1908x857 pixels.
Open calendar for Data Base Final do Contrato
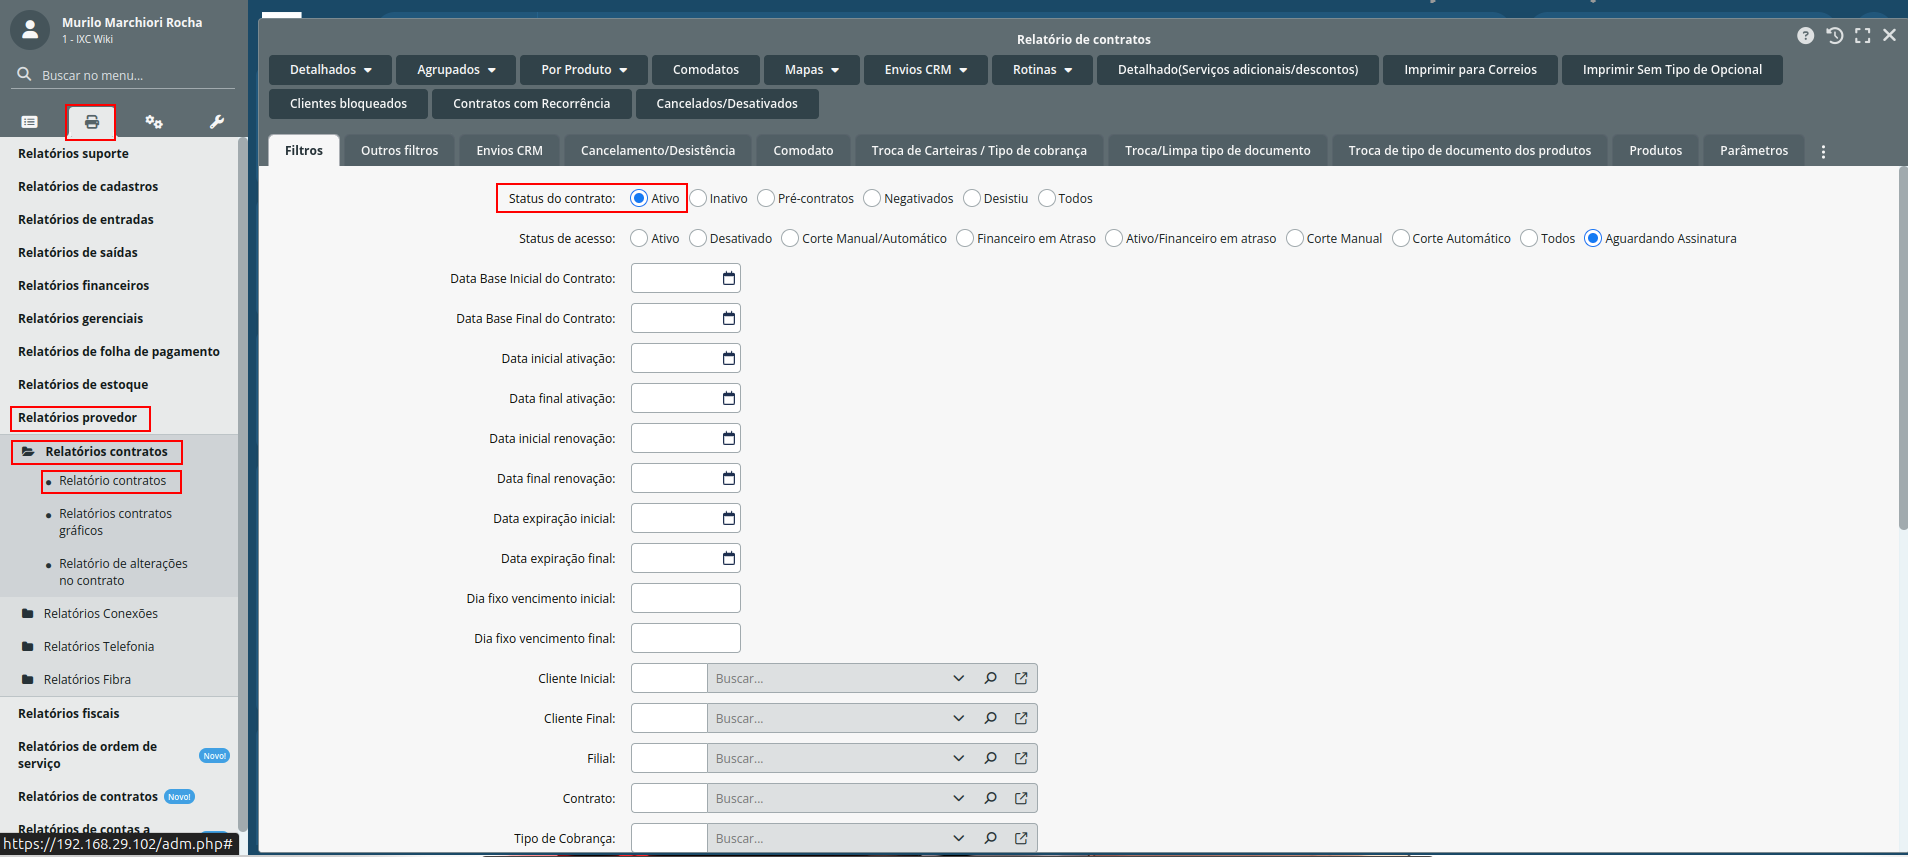(x=729, y=318)
